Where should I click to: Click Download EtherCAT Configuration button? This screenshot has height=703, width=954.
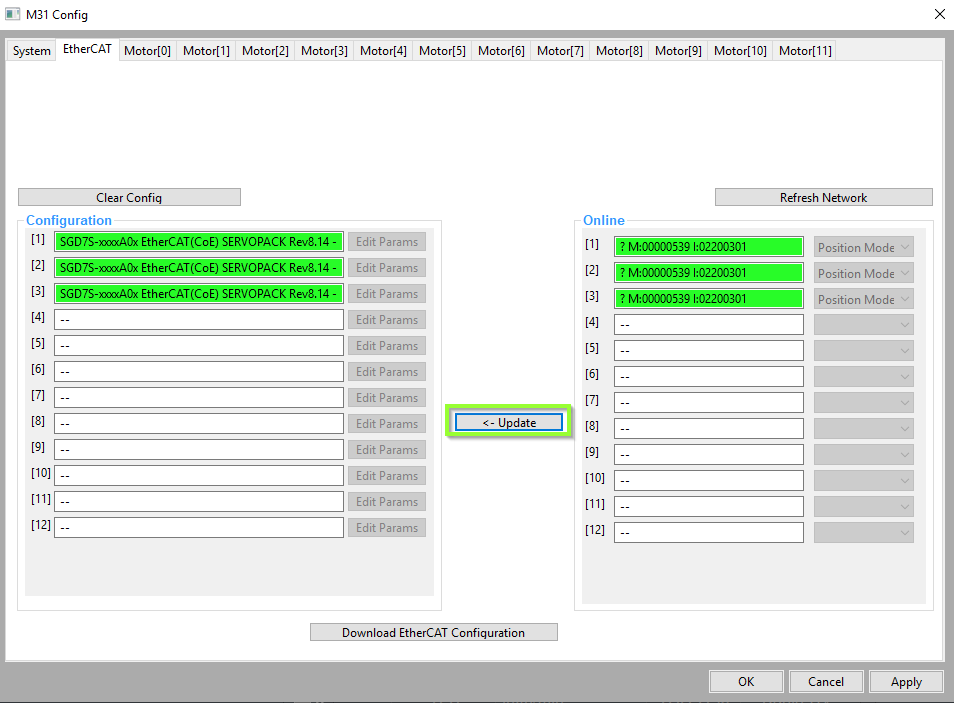click(x=433, y=632)
